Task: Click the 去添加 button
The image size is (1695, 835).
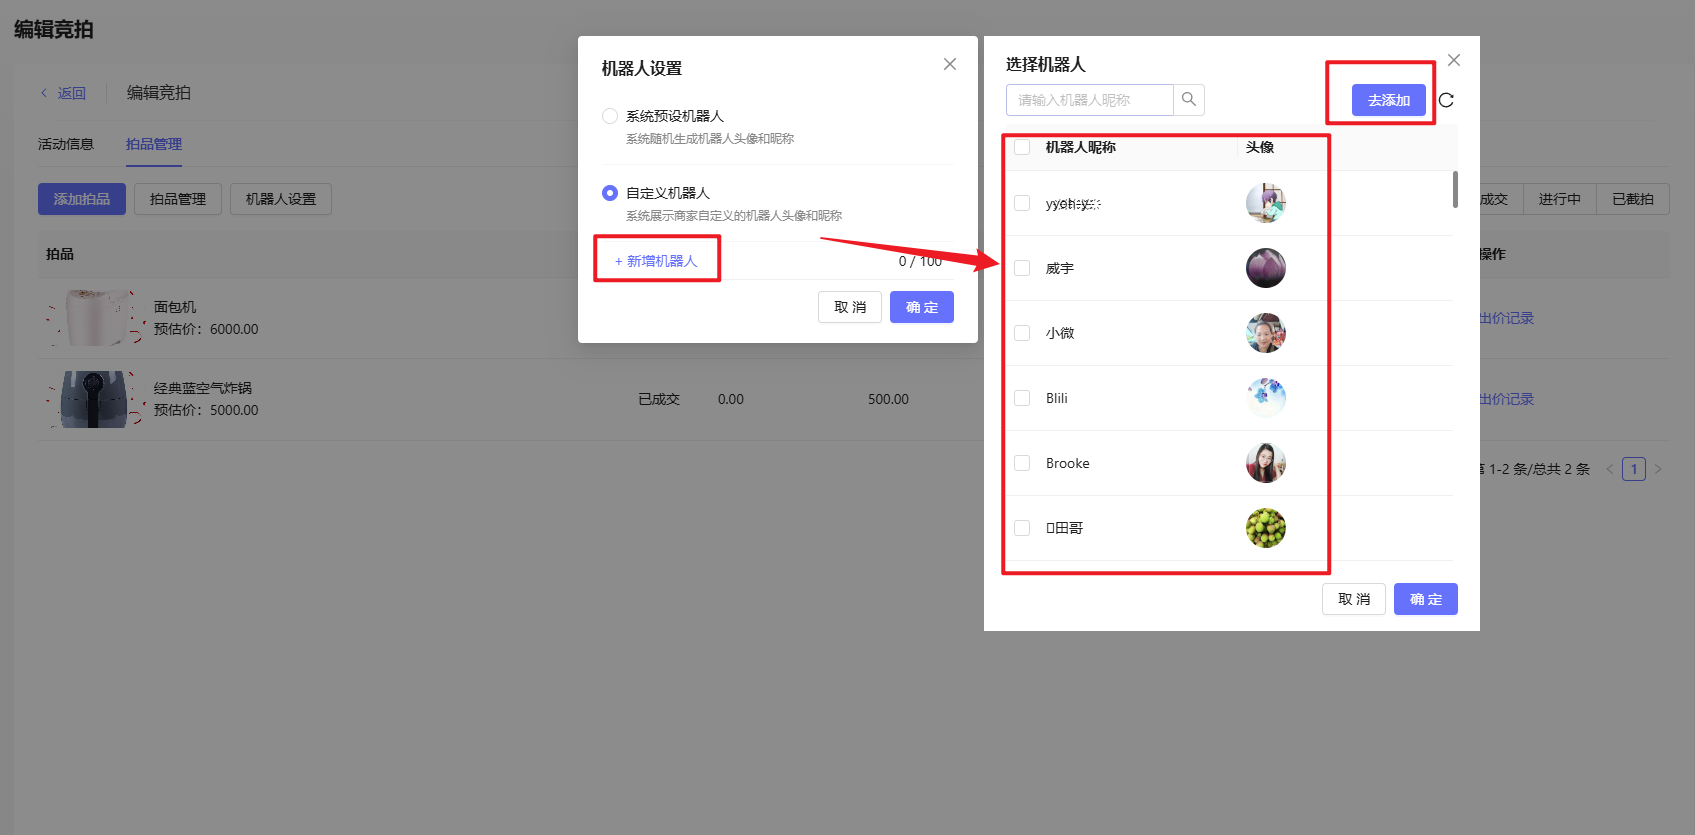Action: 1388,100
